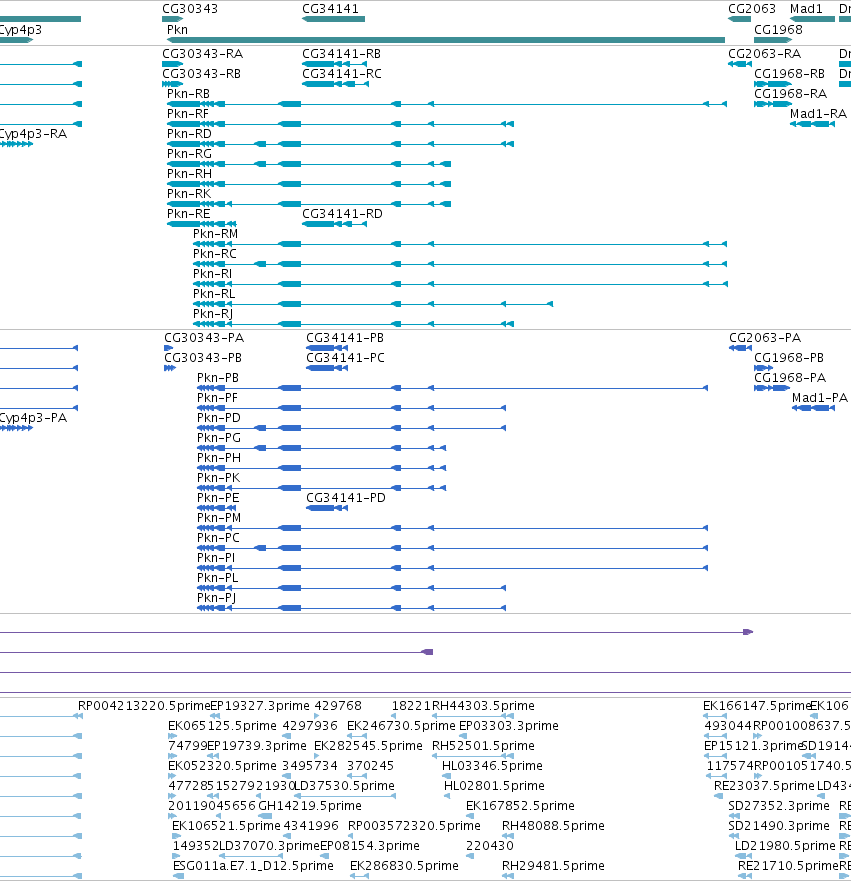The width and height of the screenshot is (851, 881).
Task: Select protein Pkn-PI label
Action: point(216,557)
